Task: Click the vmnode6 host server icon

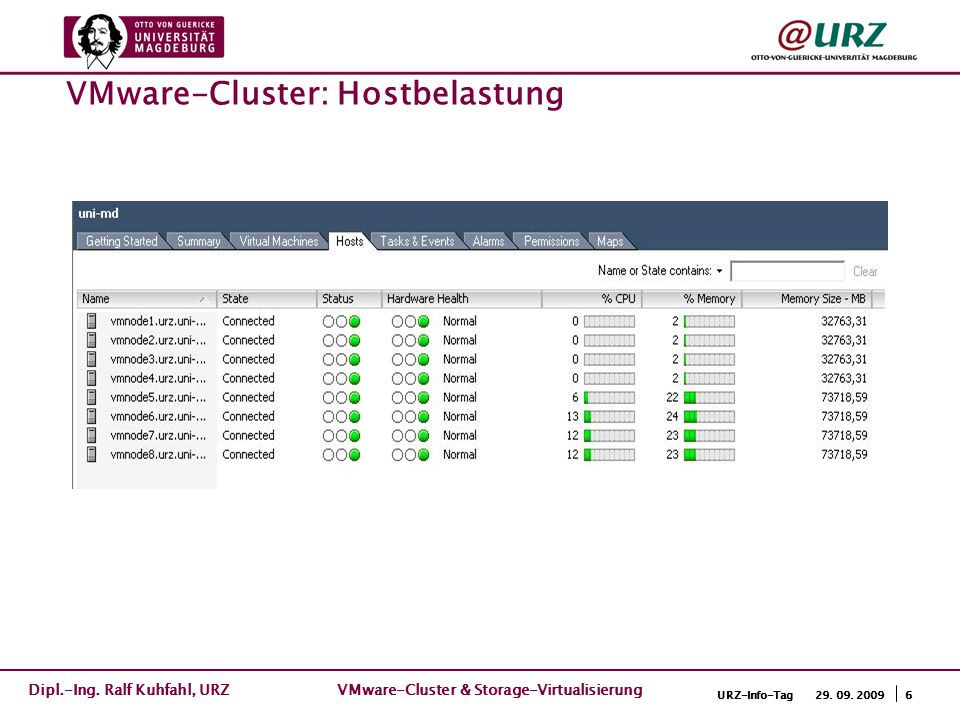Action: pos(92,416)
